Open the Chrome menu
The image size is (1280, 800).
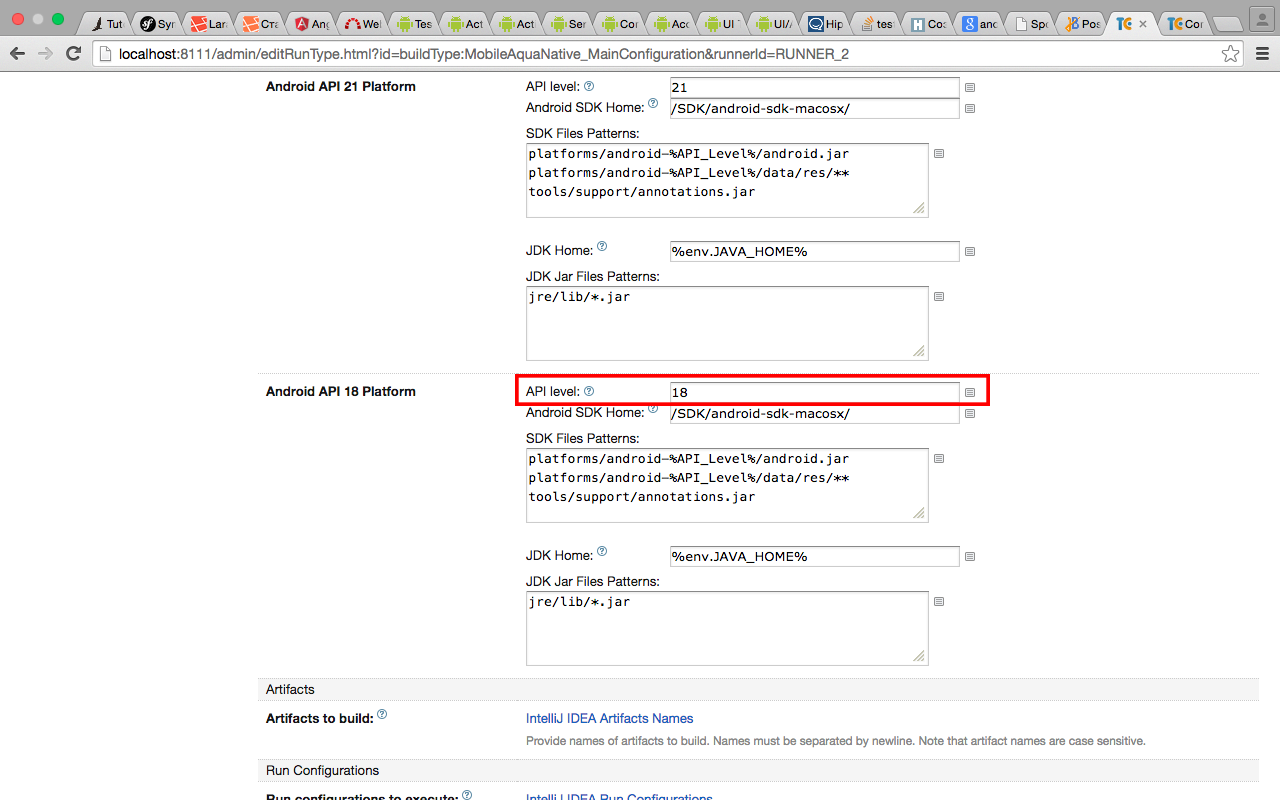(x=1263, y=53)
